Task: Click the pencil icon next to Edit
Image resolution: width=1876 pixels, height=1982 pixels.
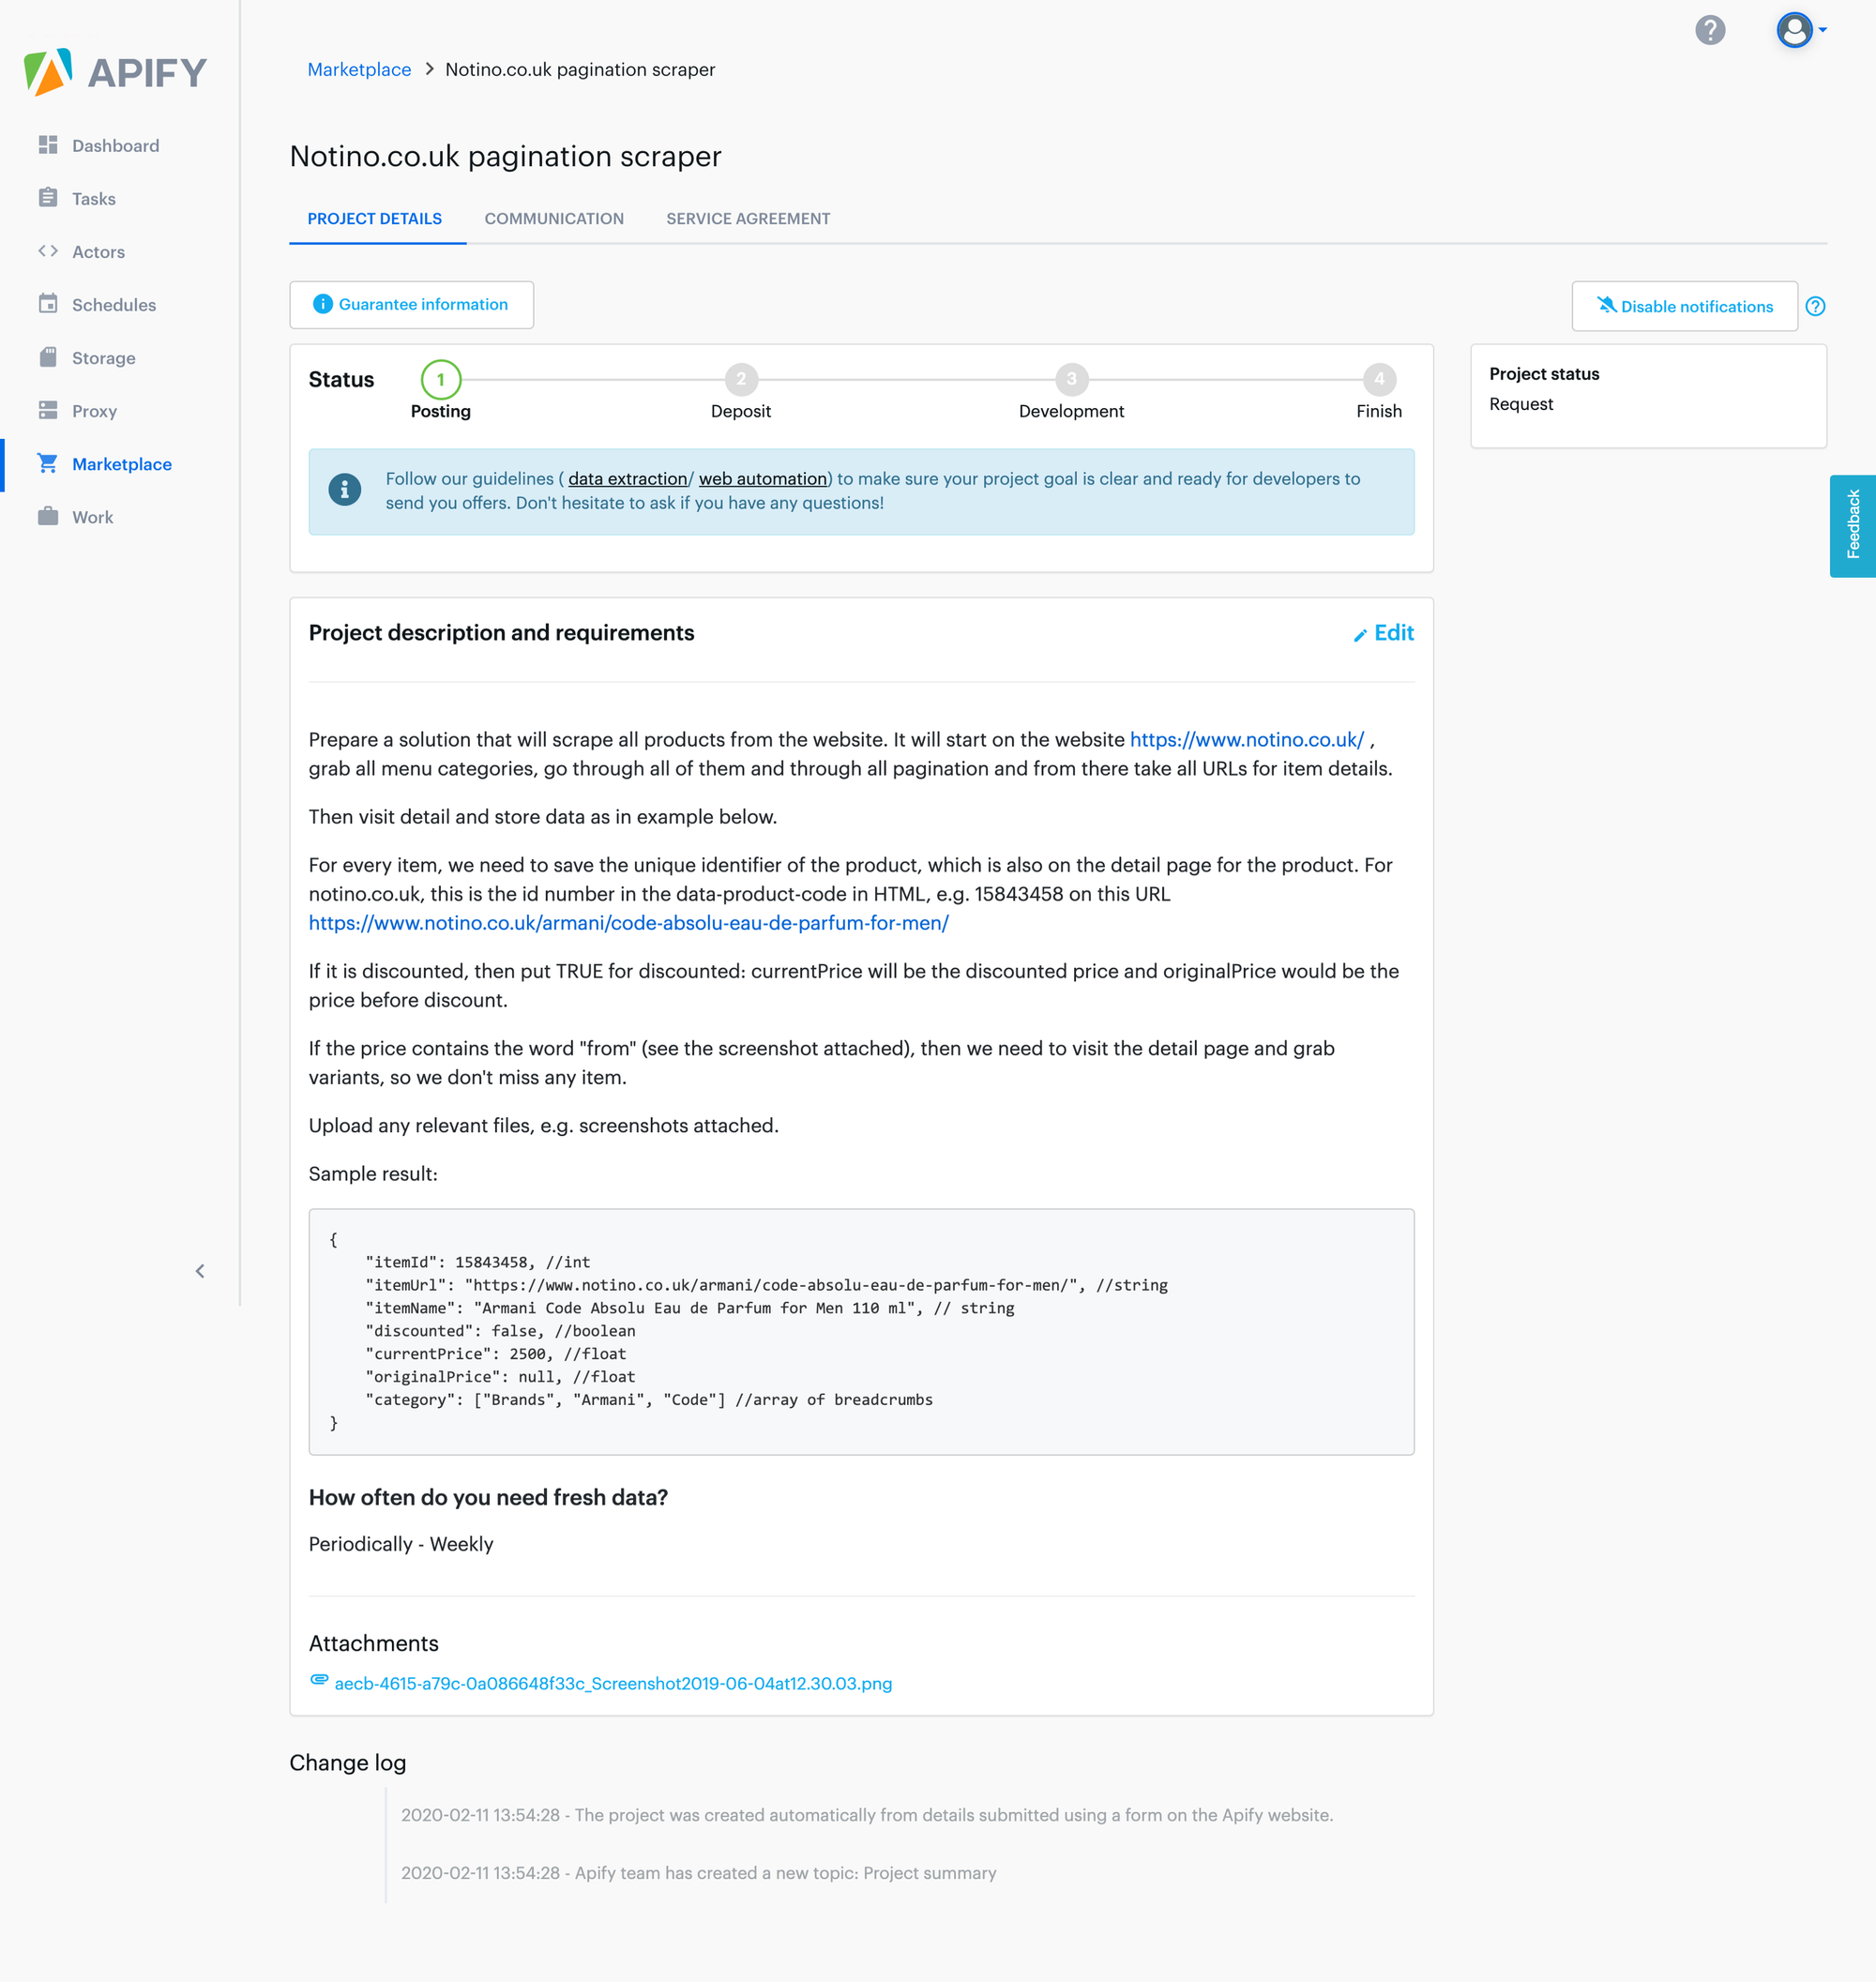Action: [1360, 635]
